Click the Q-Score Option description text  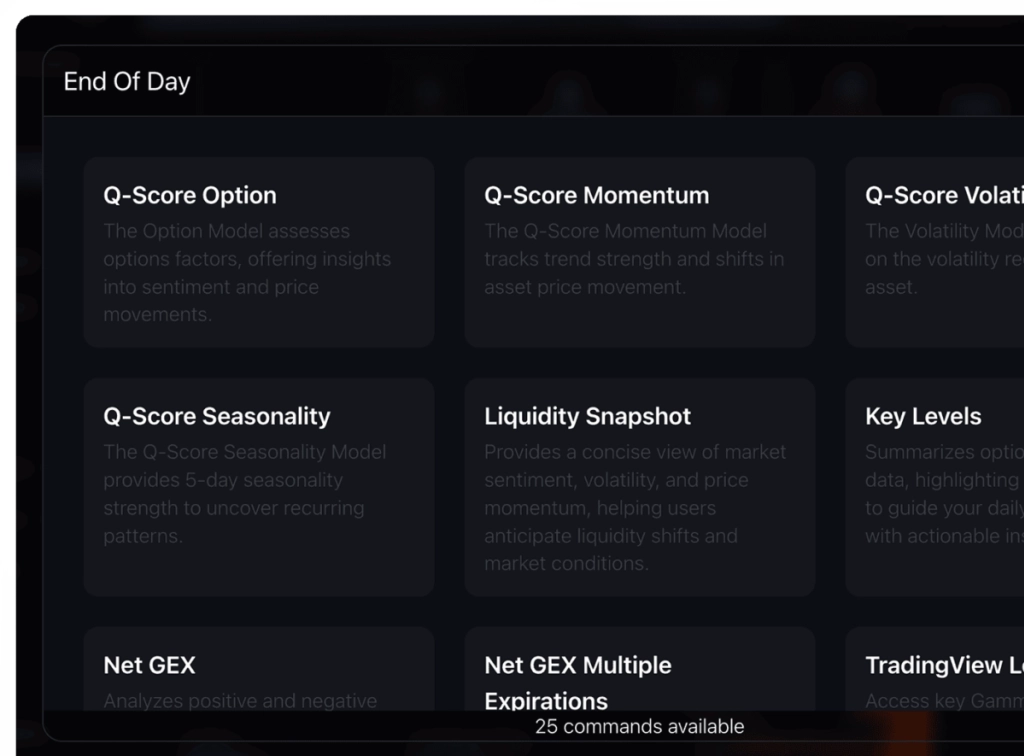point(247,273)
